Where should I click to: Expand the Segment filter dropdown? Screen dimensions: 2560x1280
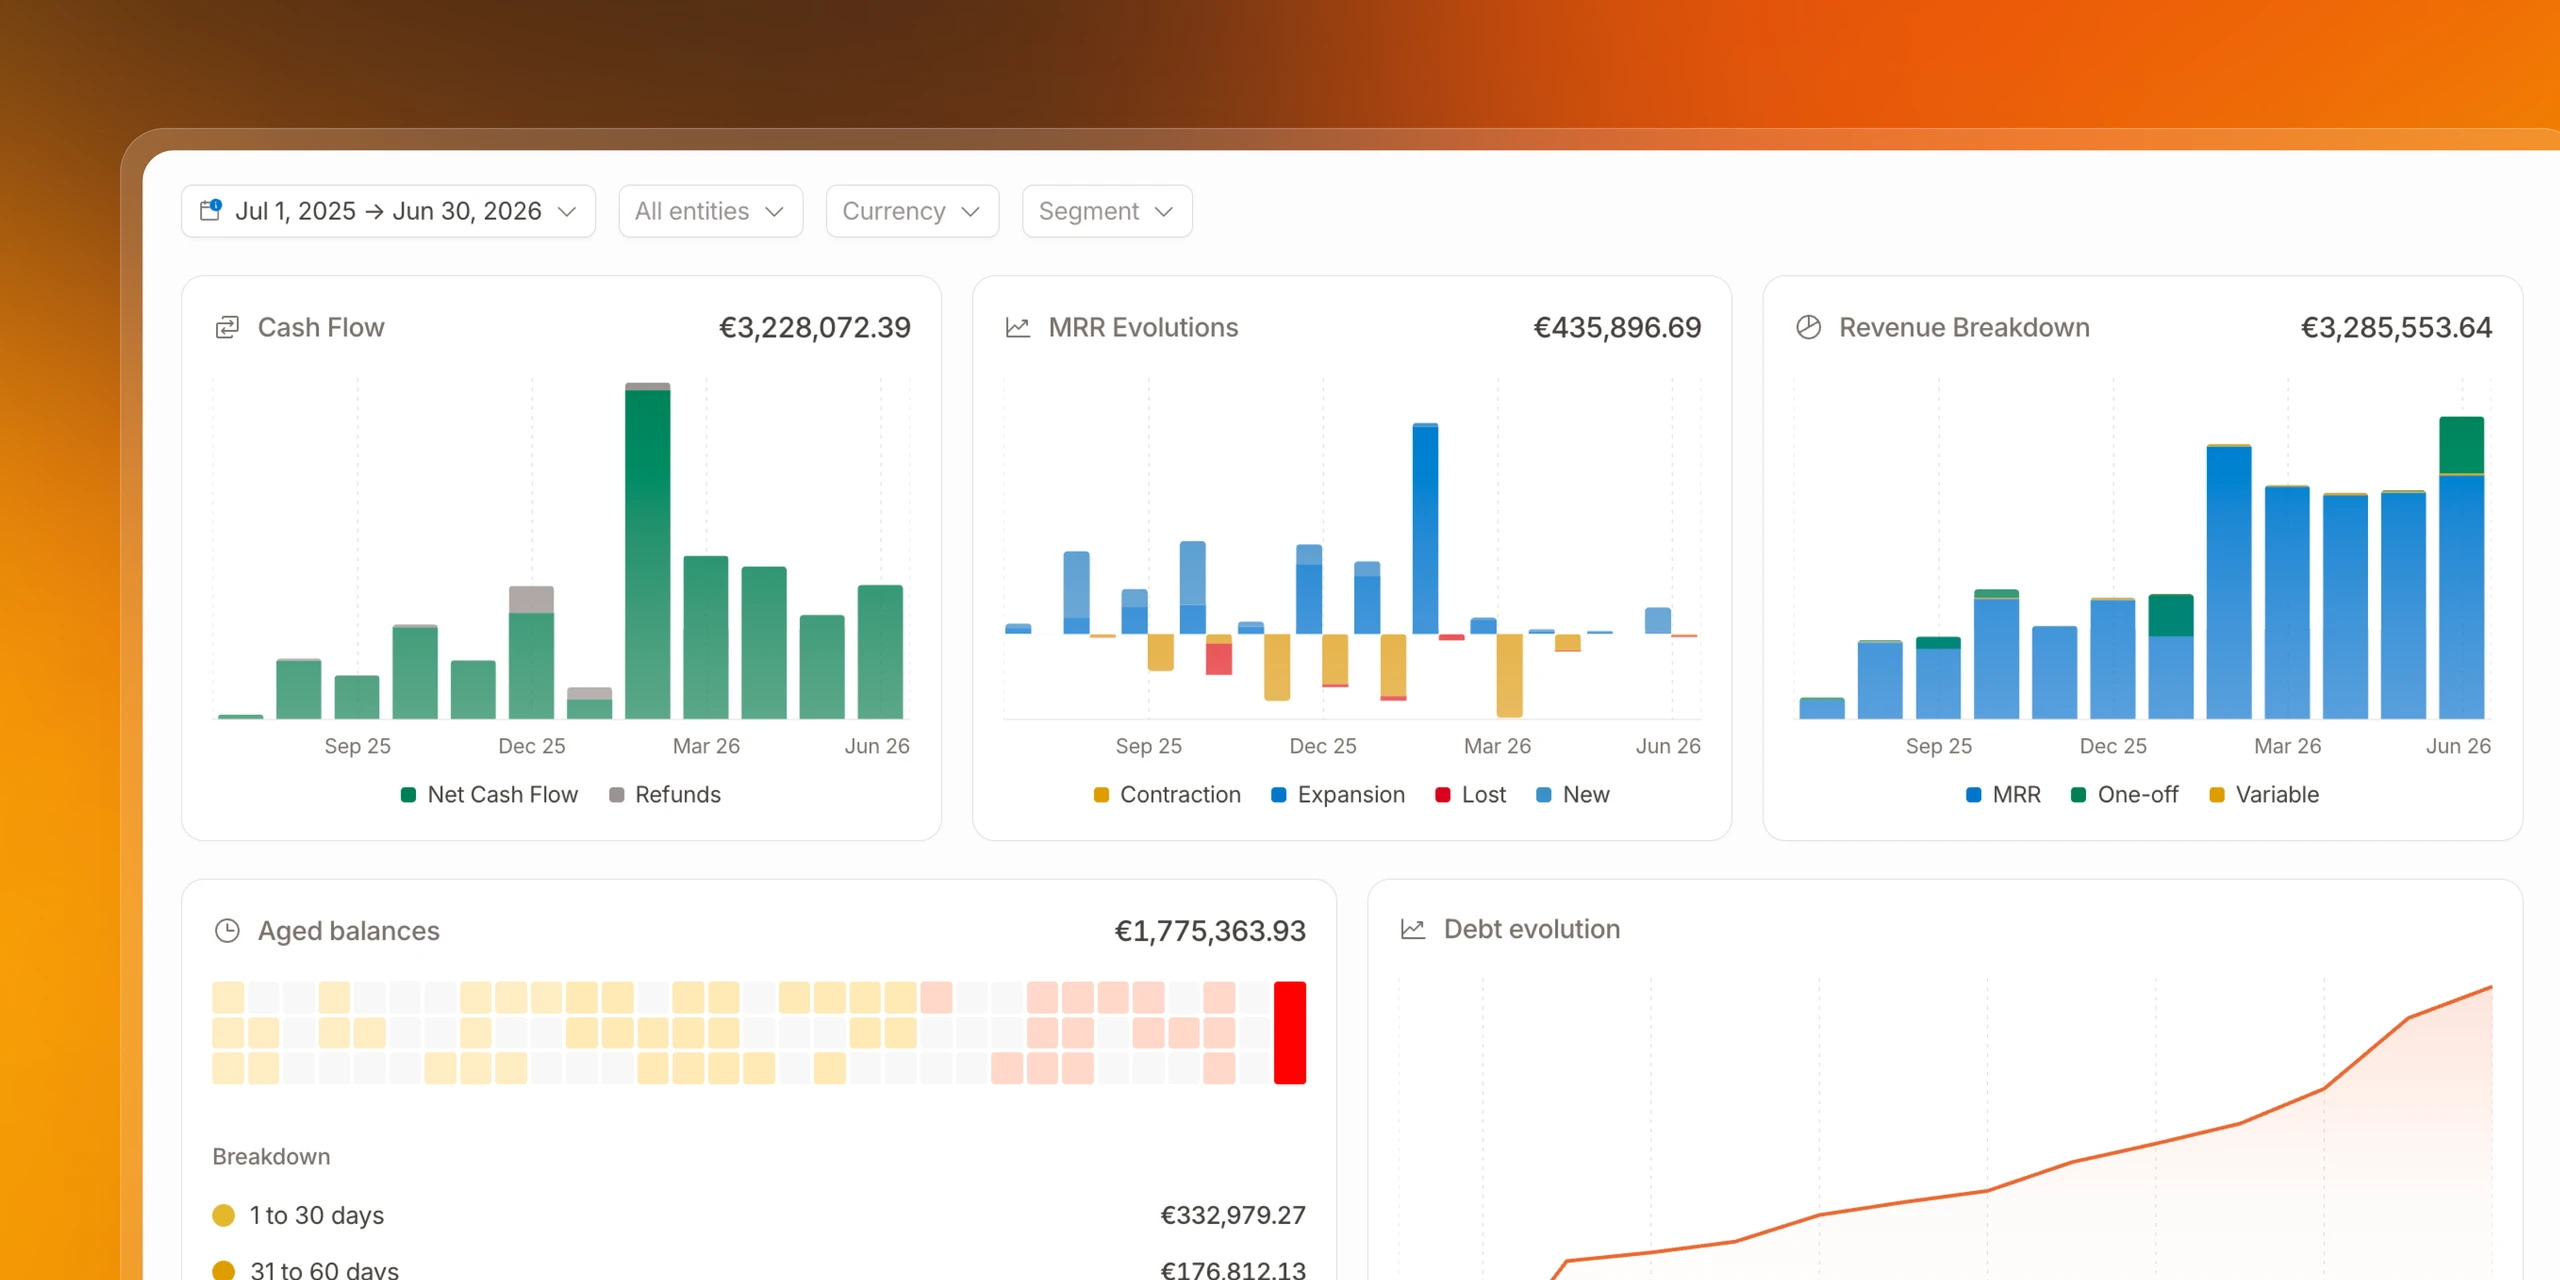pyautogui.click(x=1107, y=211)
